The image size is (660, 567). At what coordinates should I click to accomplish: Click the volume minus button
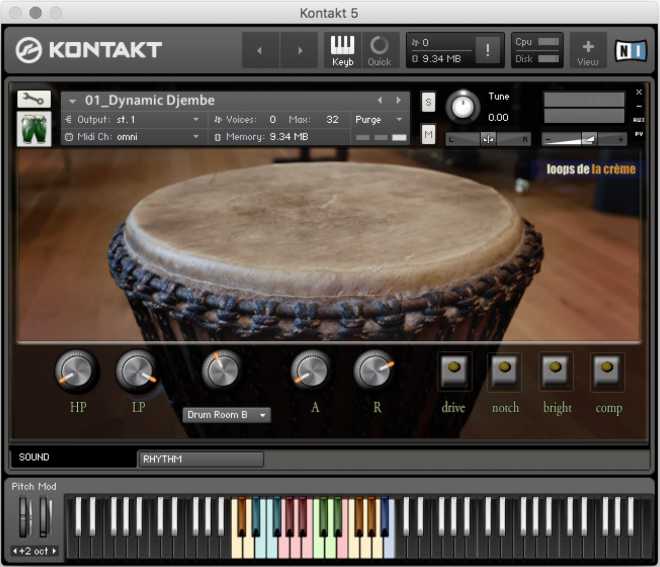pyautogui.click(x=548, y=139)
